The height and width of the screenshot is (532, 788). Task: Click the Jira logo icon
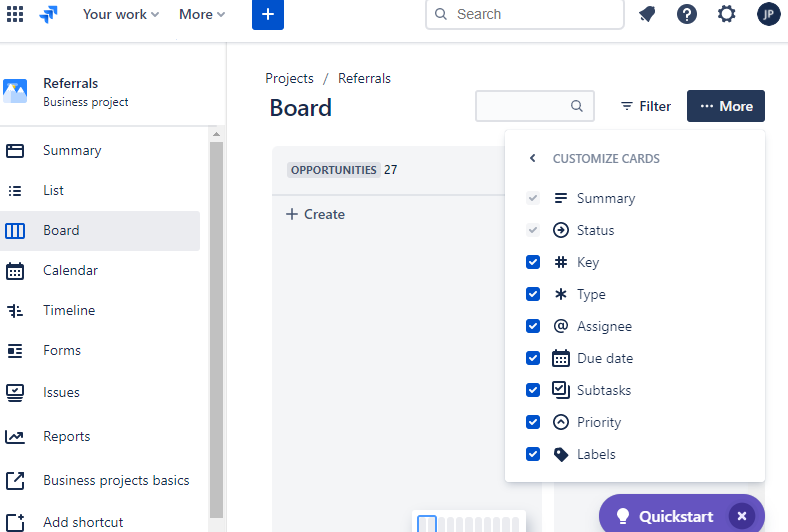[x=48, y=14]
